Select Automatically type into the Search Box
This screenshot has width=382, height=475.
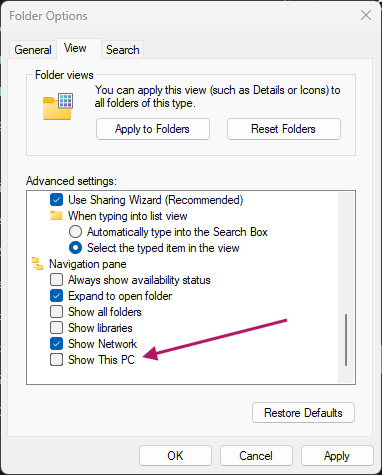point(75,232)
